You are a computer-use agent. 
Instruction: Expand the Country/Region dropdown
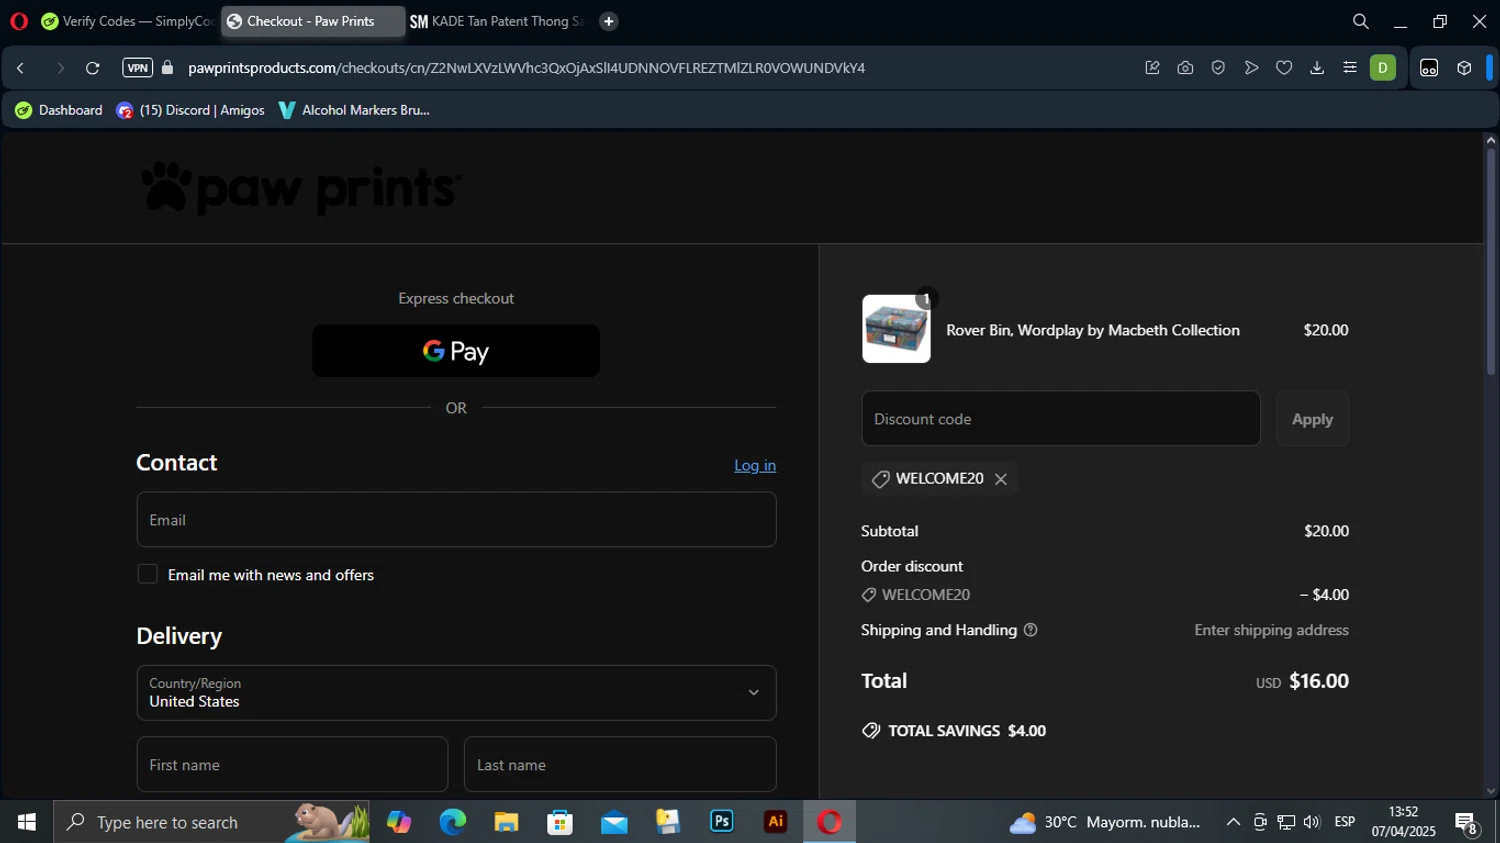[x=456, y=693]
